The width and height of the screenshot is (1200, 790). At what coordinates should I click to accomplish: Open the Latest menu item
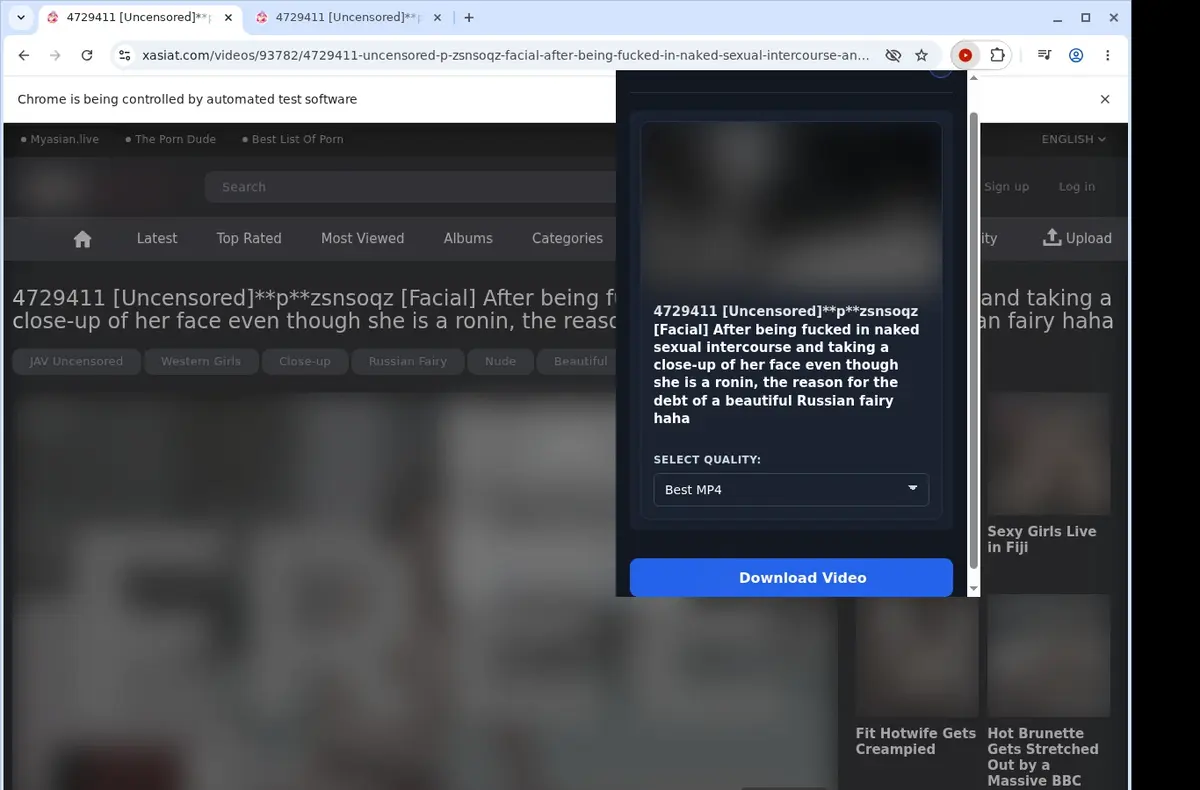tap(157, 238)
